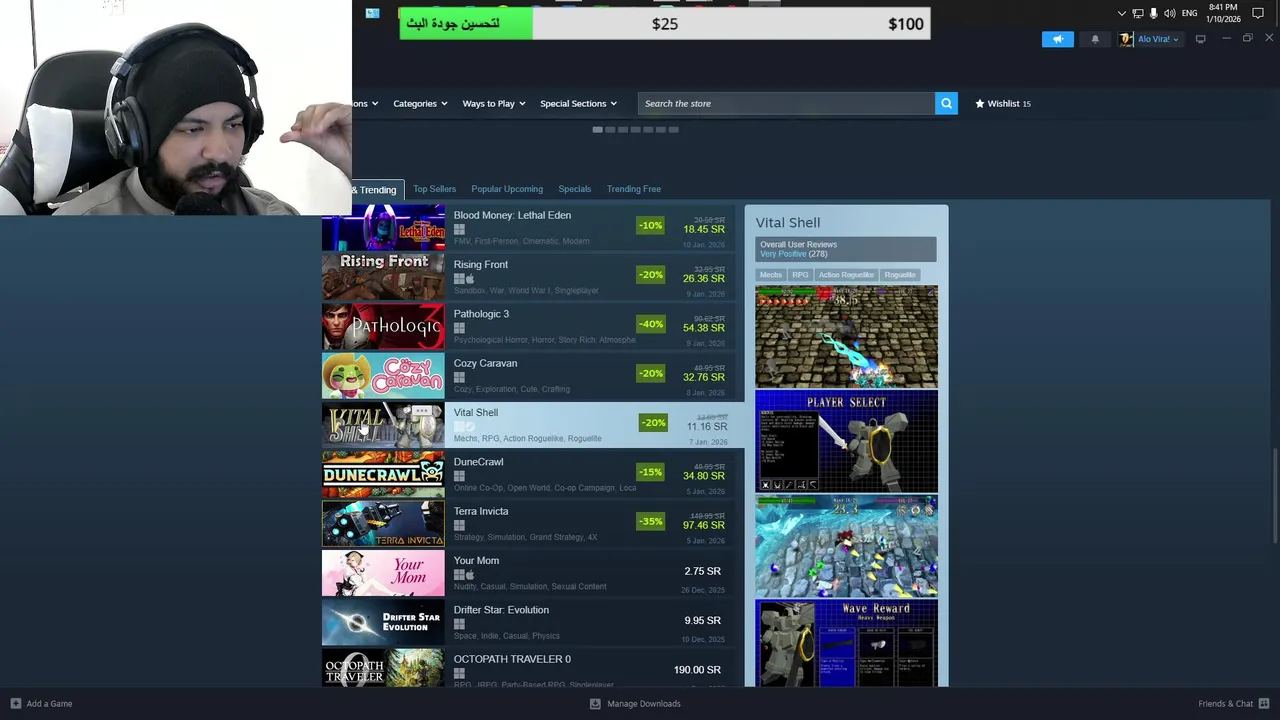1280x720 pixels.
Task: Select the second carousel page dot
Action: tap(610, 129)
